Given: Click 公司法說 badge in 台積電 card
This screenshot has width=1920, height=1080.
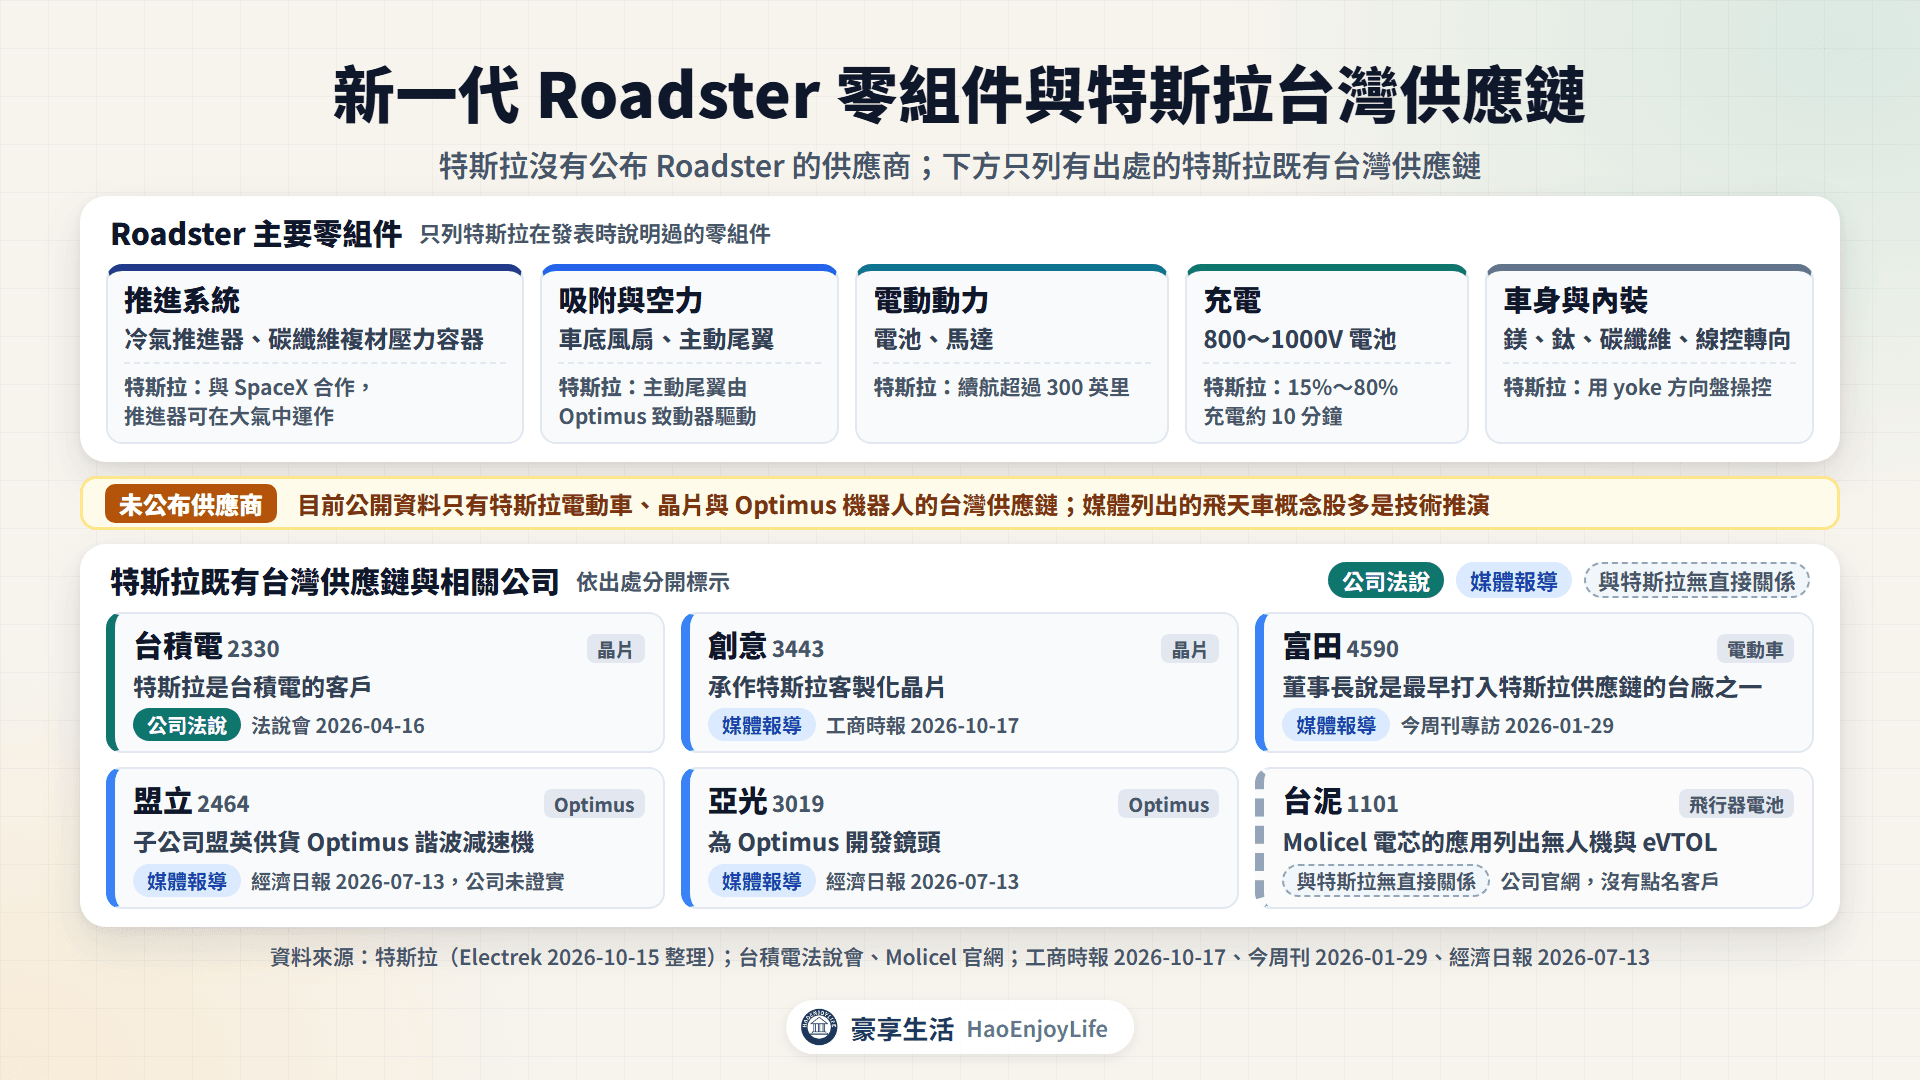Looking at the screenshot, I should 187,725.
